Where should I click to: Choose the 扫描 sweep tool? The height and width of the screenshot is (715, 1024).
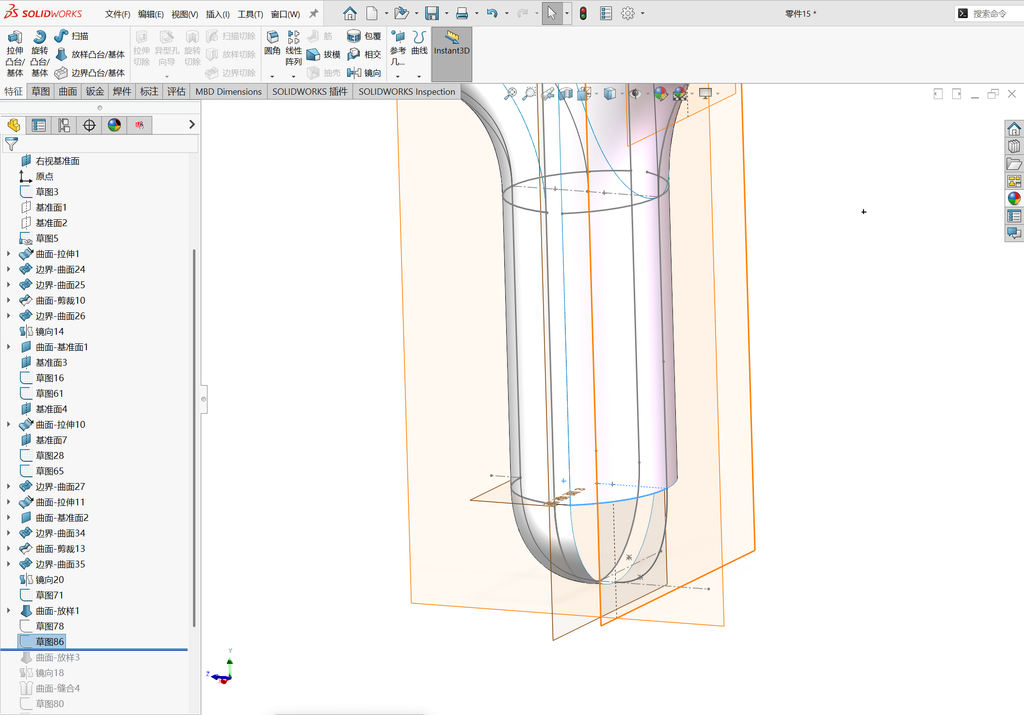[72, 36]
